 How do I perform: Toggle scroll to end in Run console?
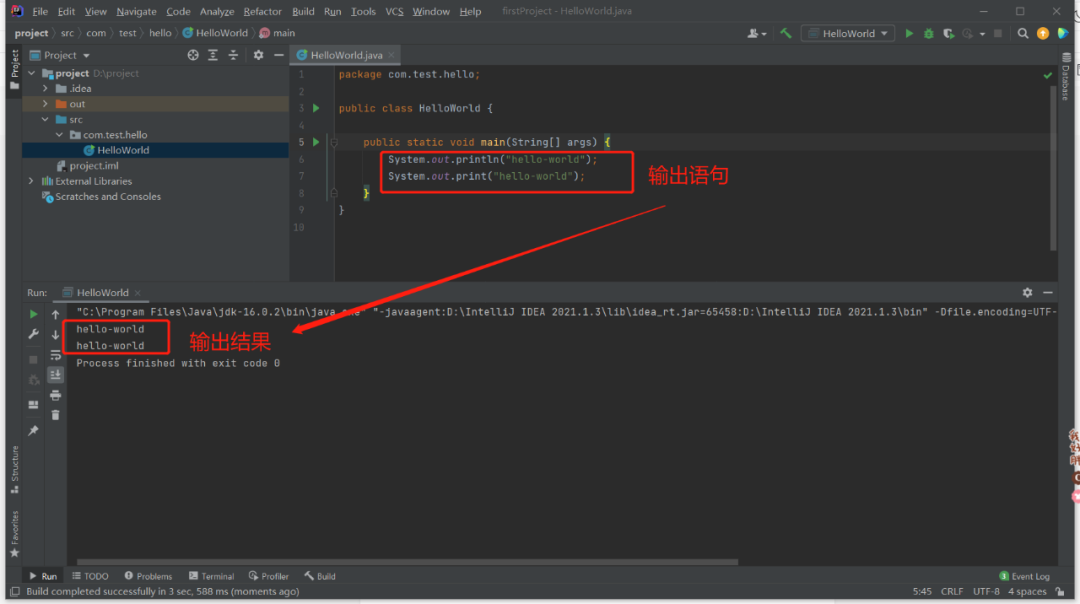[55, 374]
